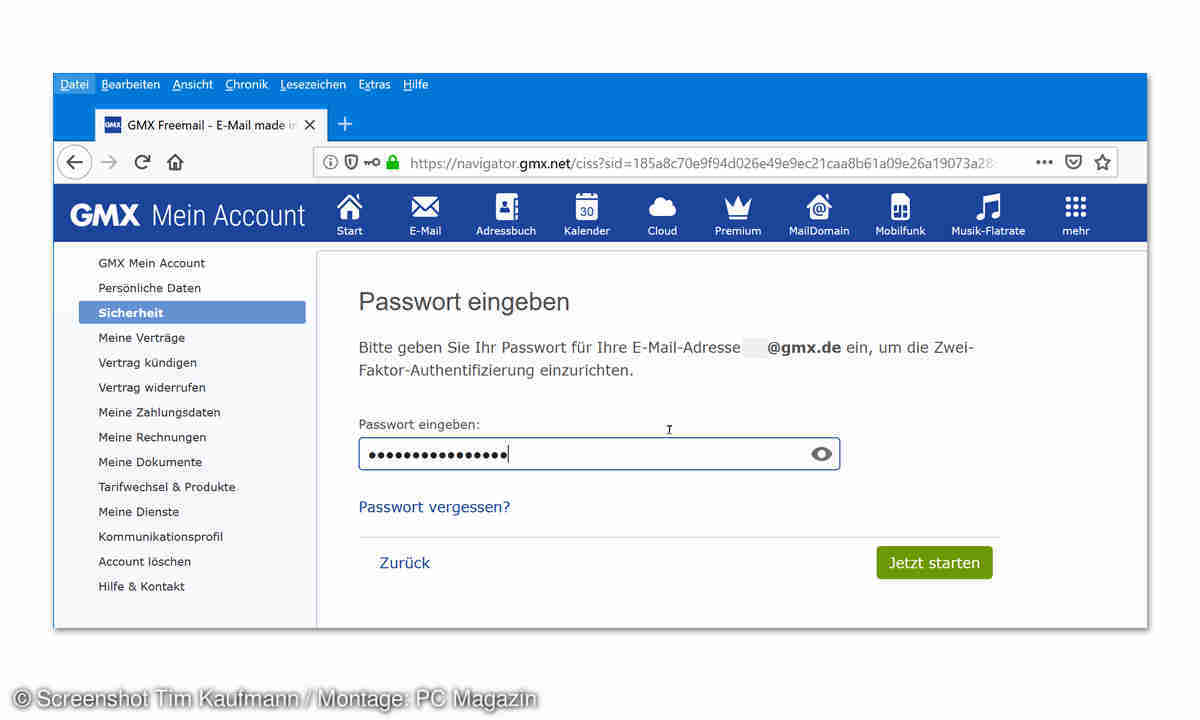The image size is (1200, 720).
Task: Bookmark this page with the star icon
Action: tap(1102, 162)
